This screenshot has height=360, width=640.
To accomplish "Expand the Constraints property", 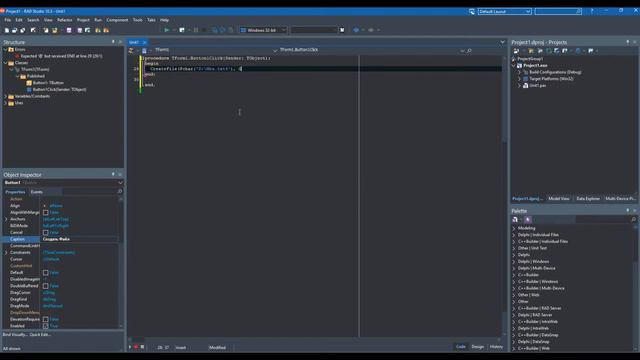I will pyautogui.click(x=6, y=253).
